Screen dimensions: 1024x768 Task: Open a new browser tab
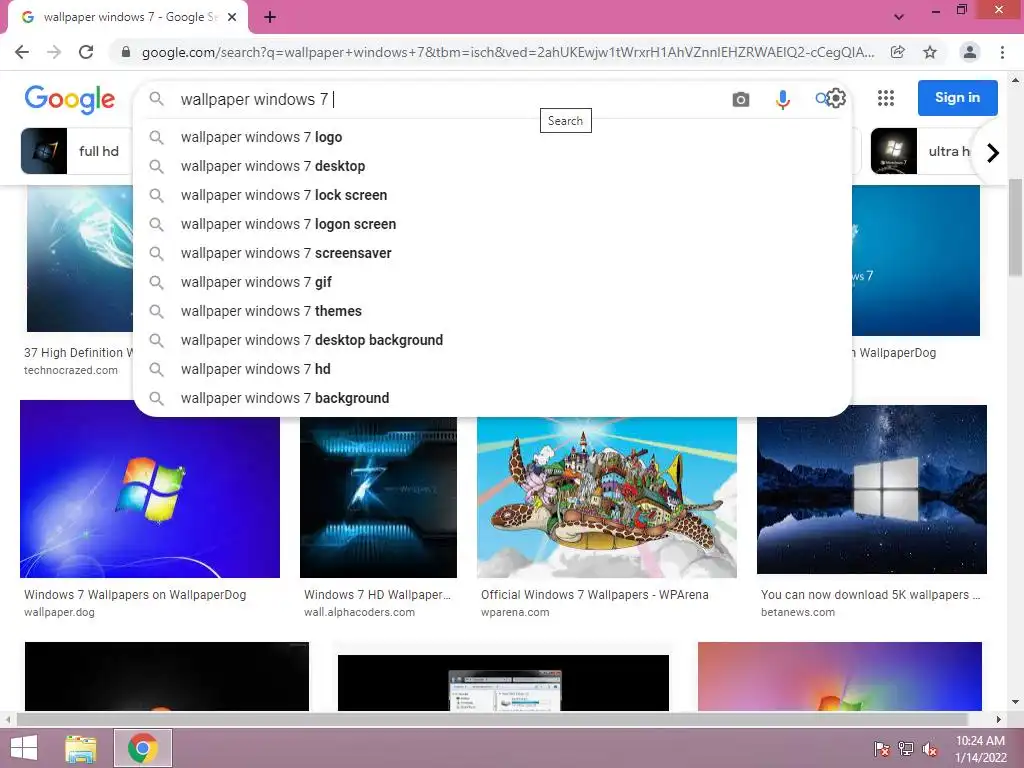270,17
